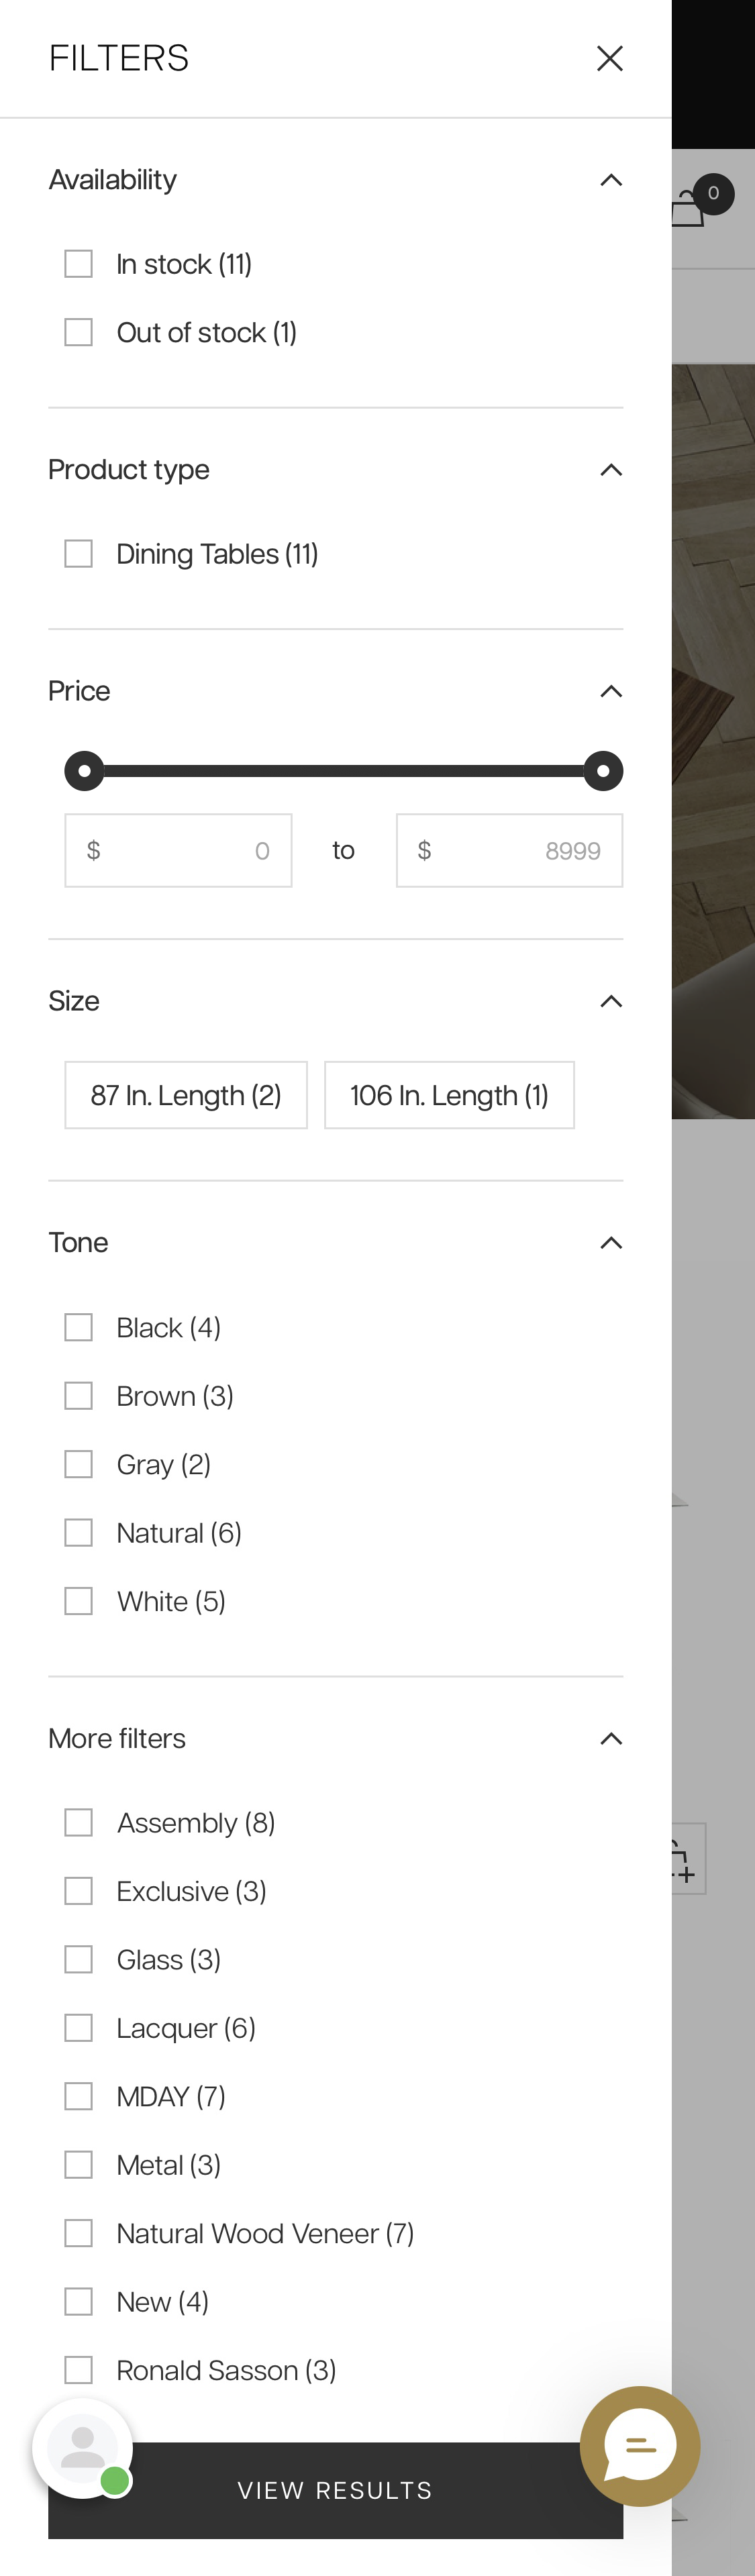This screenshot has width=755, height=2576.
Task: Click the minimum price input field
Action: [178, 850]
